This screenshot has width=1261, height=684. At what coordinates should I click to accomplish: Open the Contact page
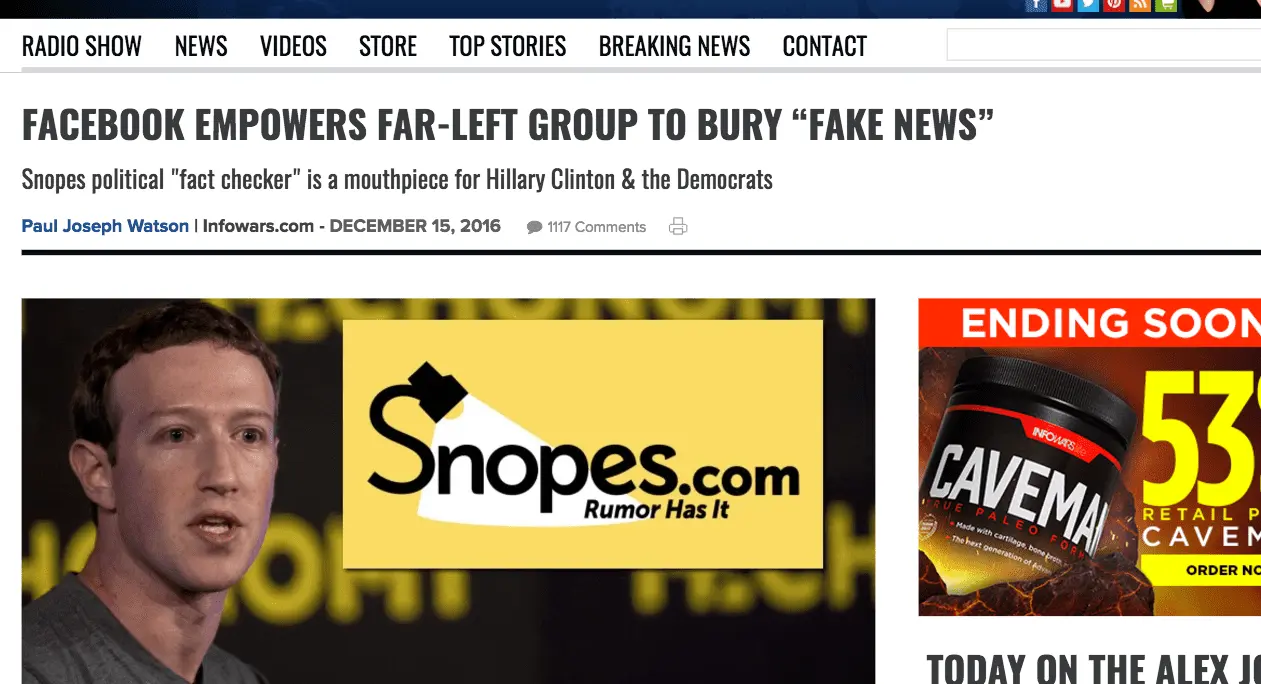tap(824, 46)
